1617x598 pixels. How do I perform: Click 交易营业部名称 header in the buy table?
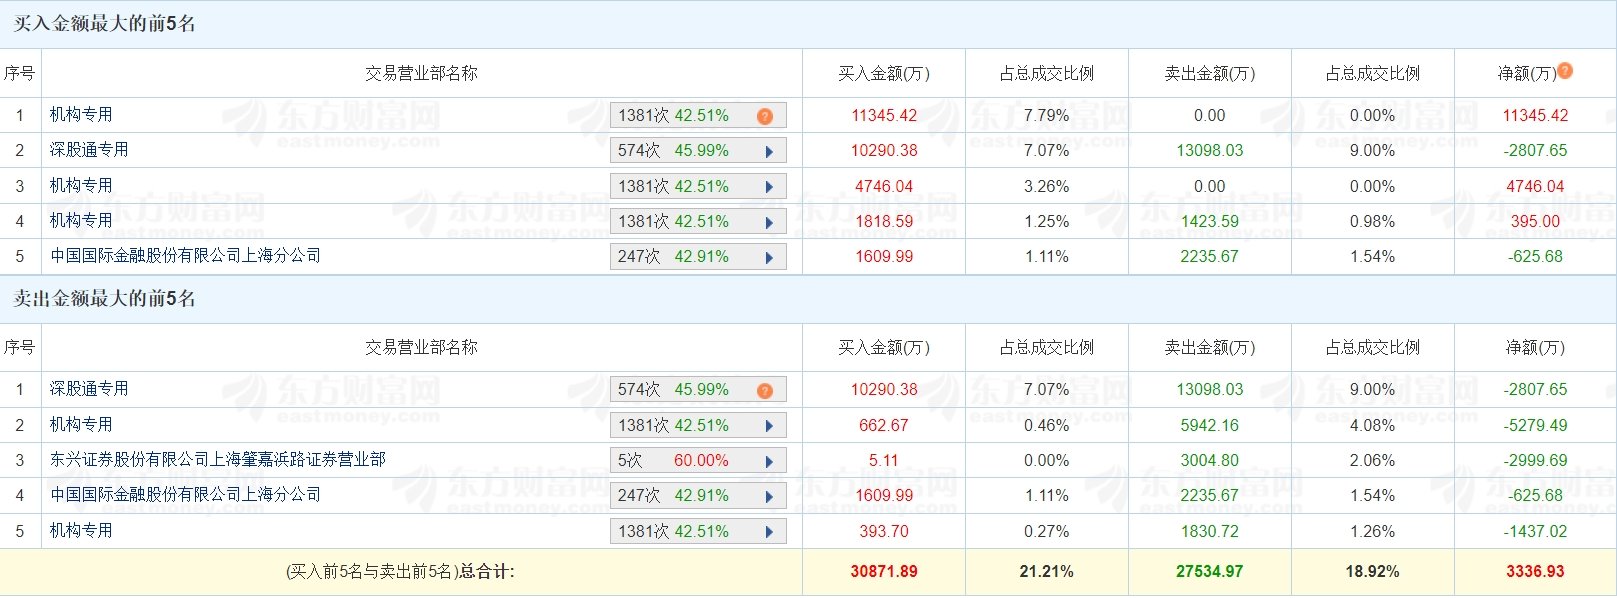click(421, 73)
